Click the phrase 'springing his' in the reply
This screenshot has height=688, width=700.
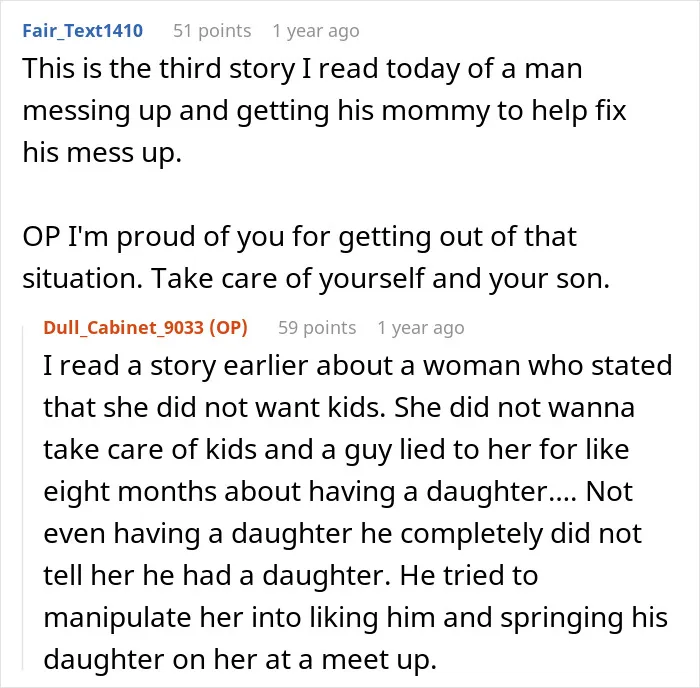[584, 618]
